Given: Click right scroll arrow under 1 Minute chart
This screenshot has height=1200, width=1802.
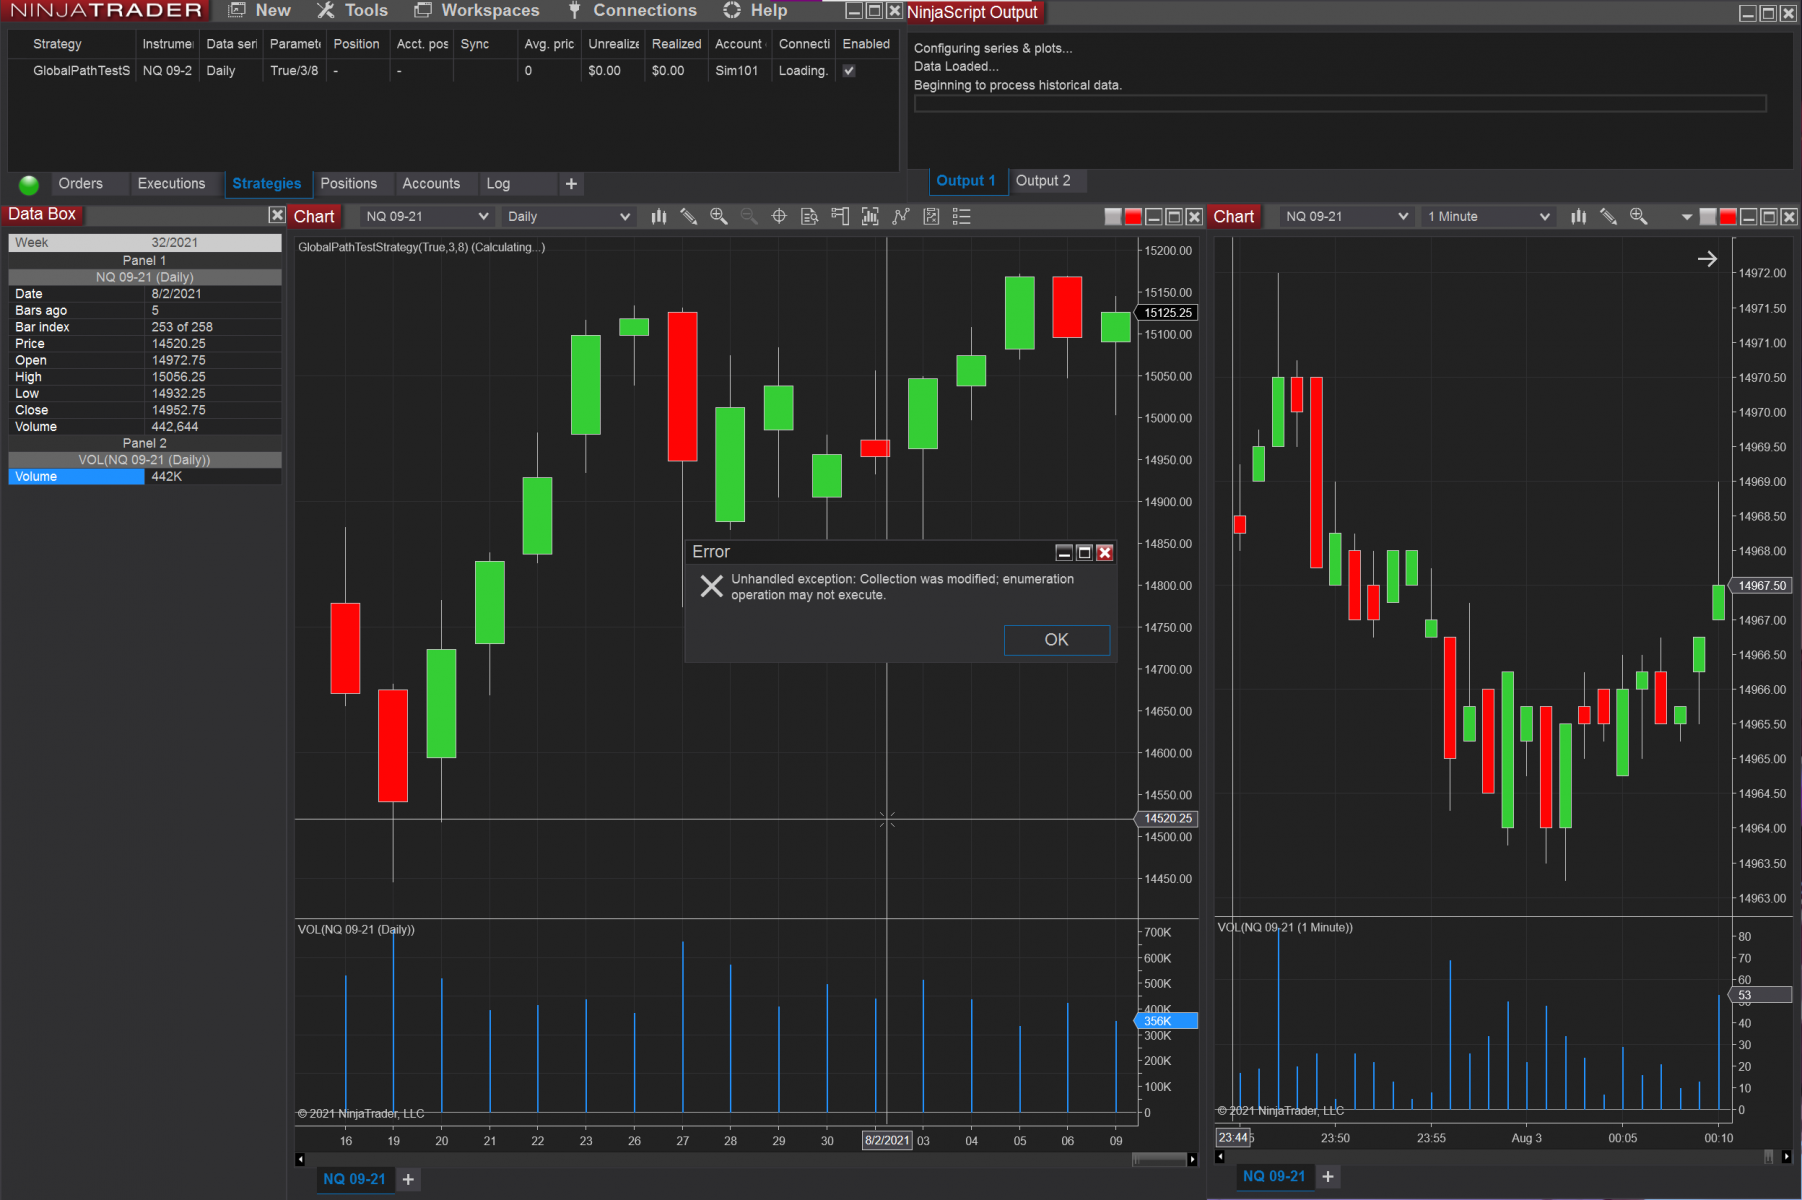Looking at the screenshot, I should (1787, 1157).
